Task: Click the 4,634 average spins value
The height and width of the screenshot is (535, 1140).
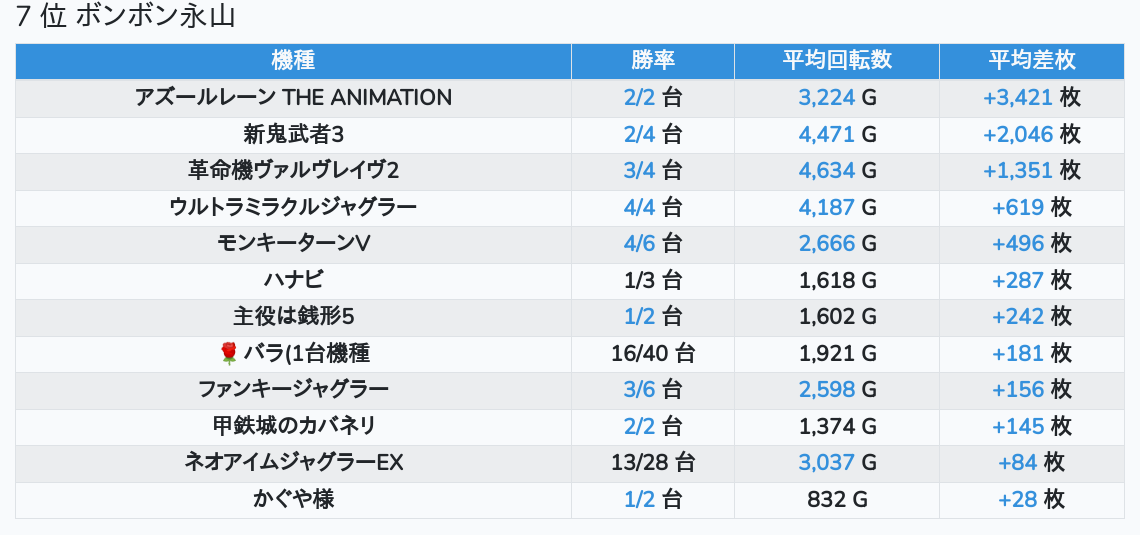Action: click(827, 171)
